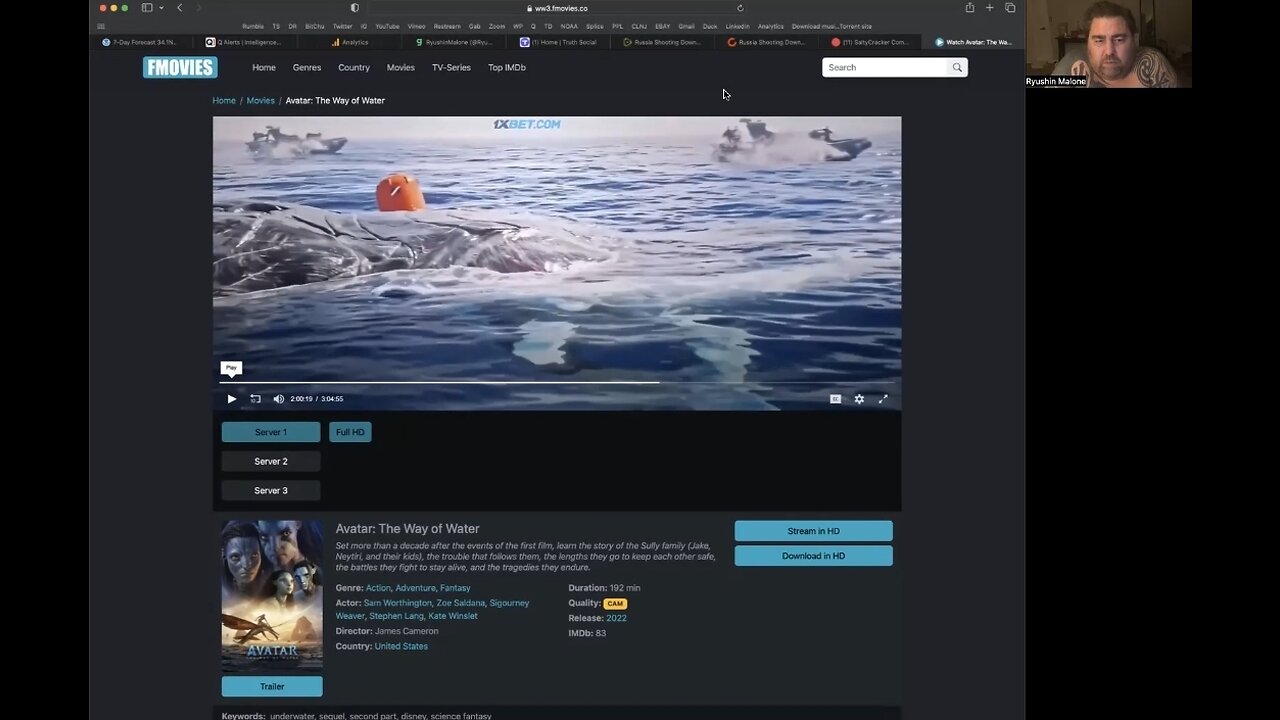Switch to the SaltyCracker tab
Image resolution: width=1280 pixels, height=720 pixels.
[870, 42]
